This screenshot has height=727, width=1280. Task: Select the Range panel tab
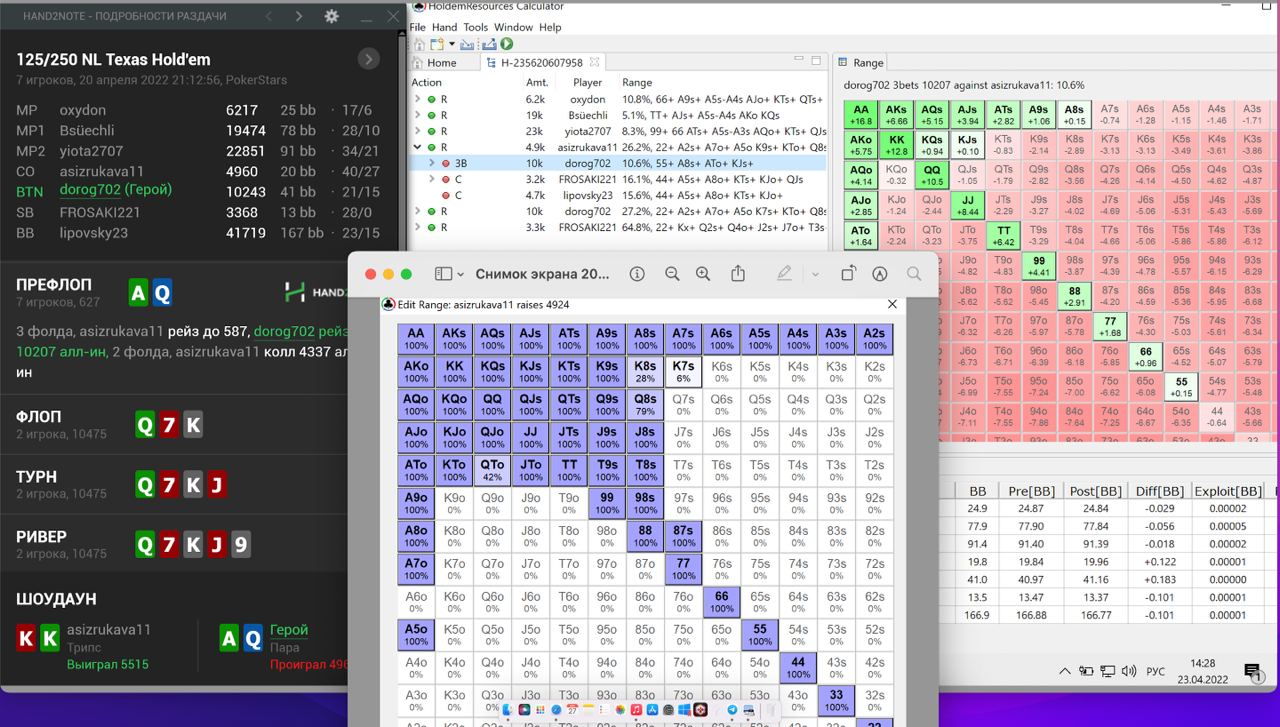pos(860,62)
